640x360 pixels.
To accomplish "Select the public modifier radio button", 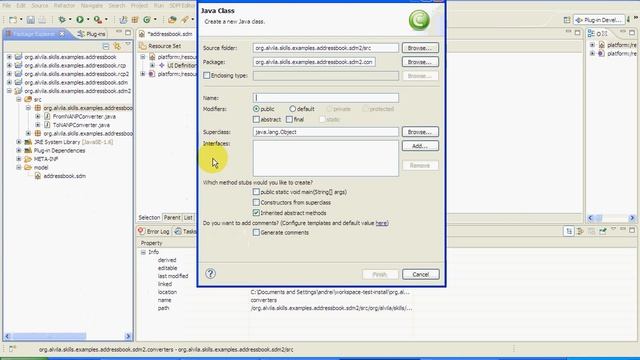I will coord(256,109).
